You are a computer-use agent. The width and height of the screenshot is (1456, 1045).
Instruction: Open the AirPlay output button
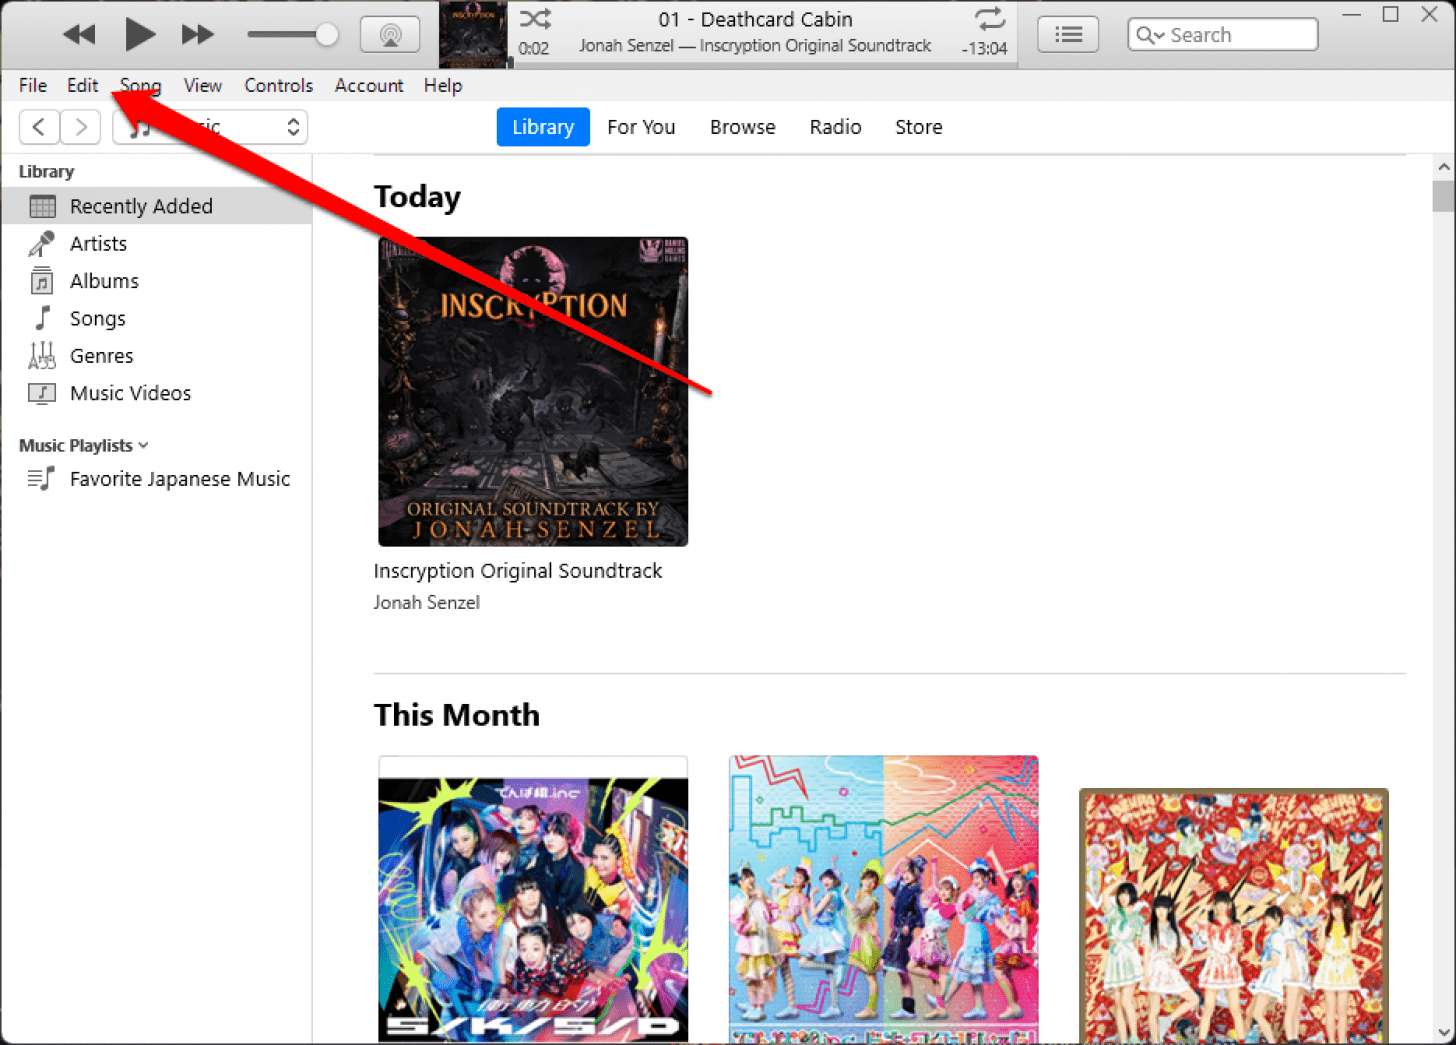[390, 35]
